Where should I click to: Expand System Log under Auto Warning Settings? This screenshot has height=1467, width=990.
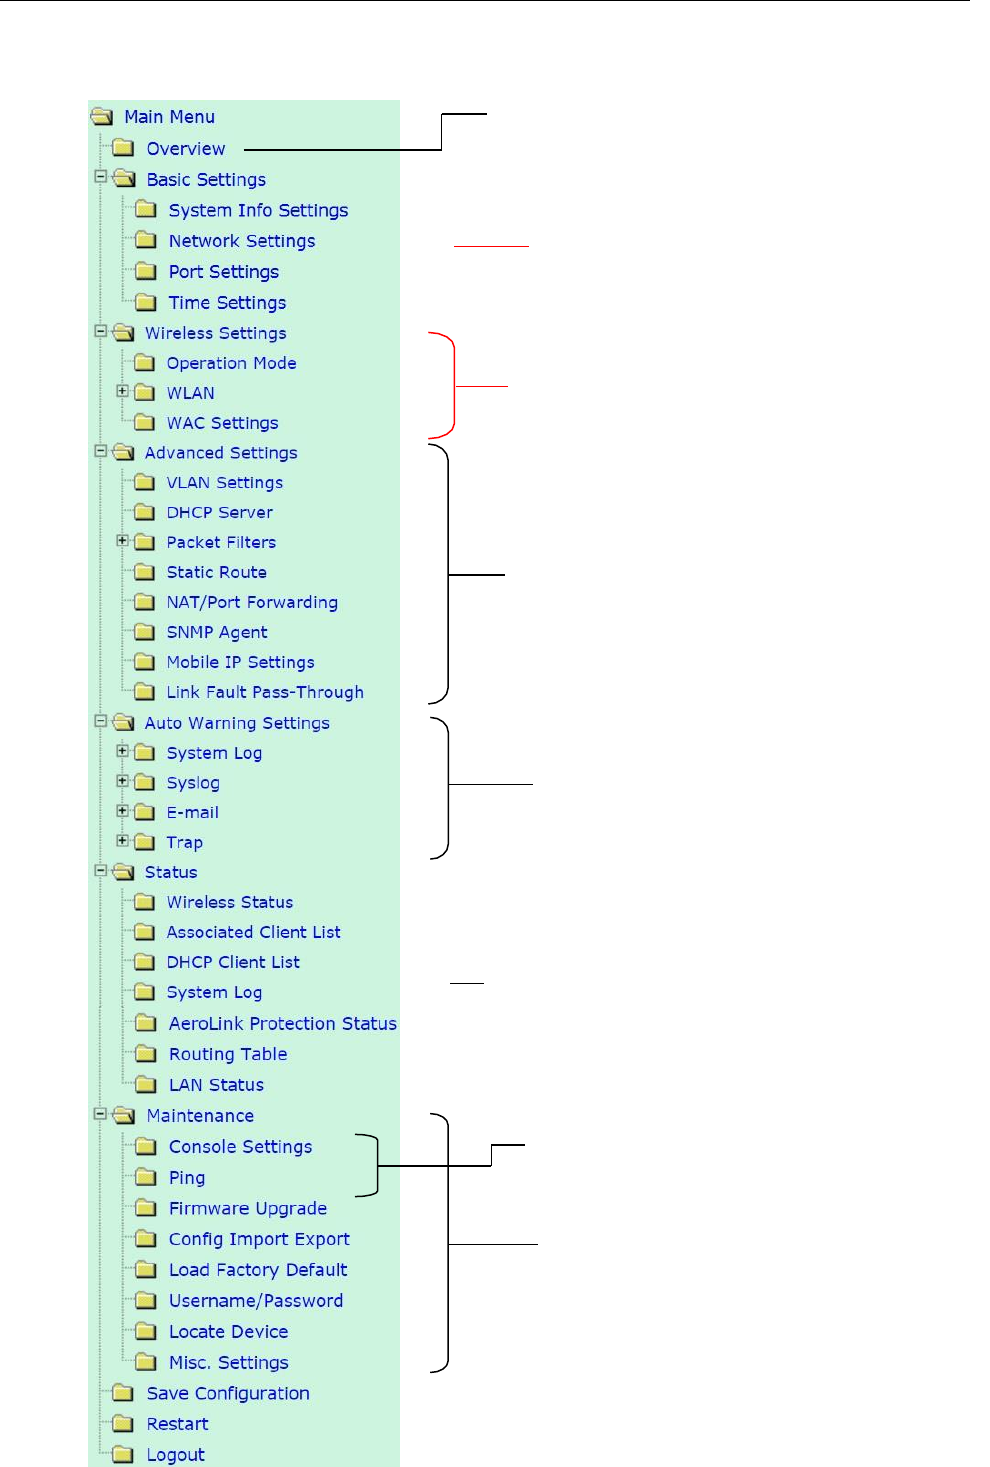pos(122,751)
